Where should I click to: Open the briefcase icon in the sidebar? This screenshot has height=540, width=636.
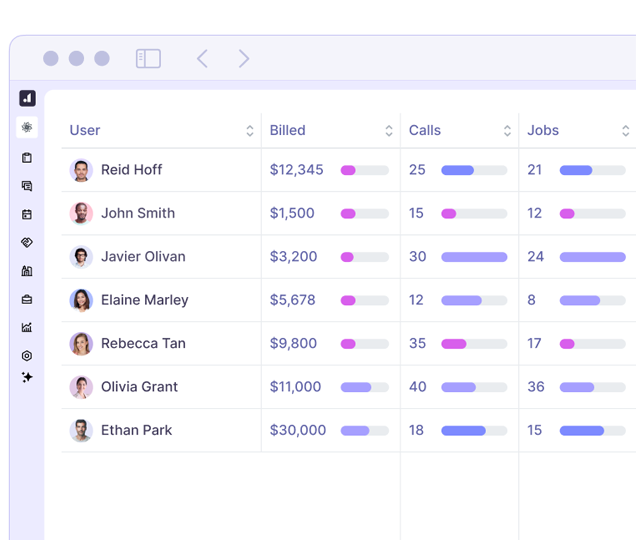pyautogui.click(x=27, y=299)
